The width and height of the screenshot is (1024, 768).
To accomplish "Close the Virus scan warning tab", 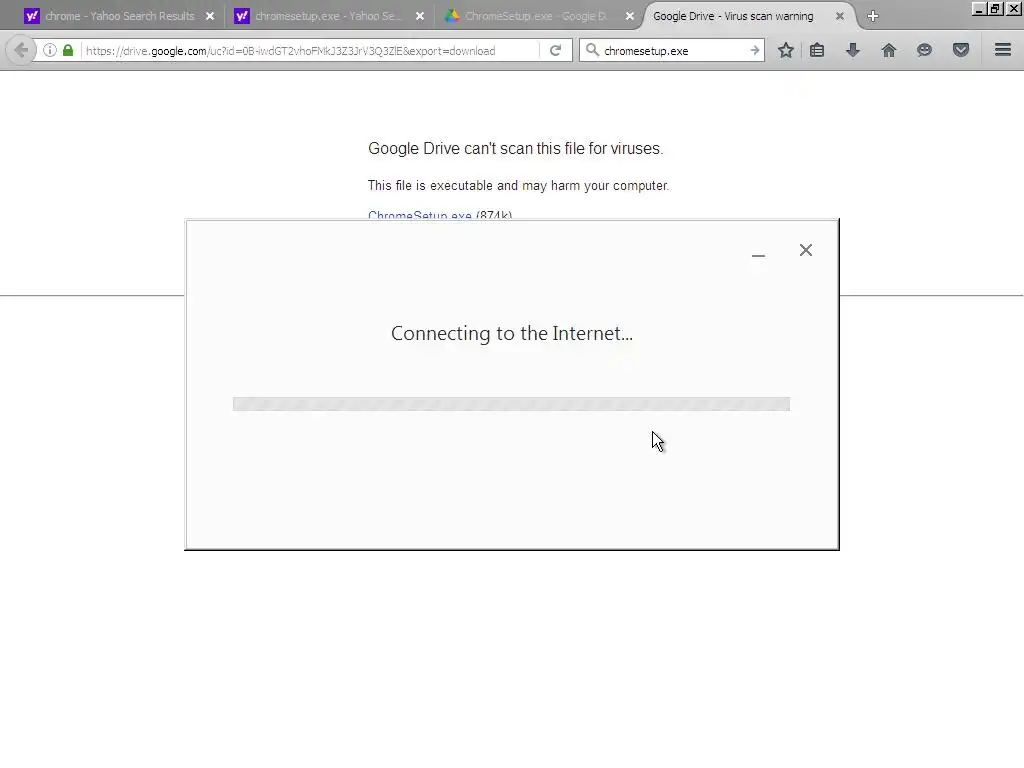I will click(840, 16).
